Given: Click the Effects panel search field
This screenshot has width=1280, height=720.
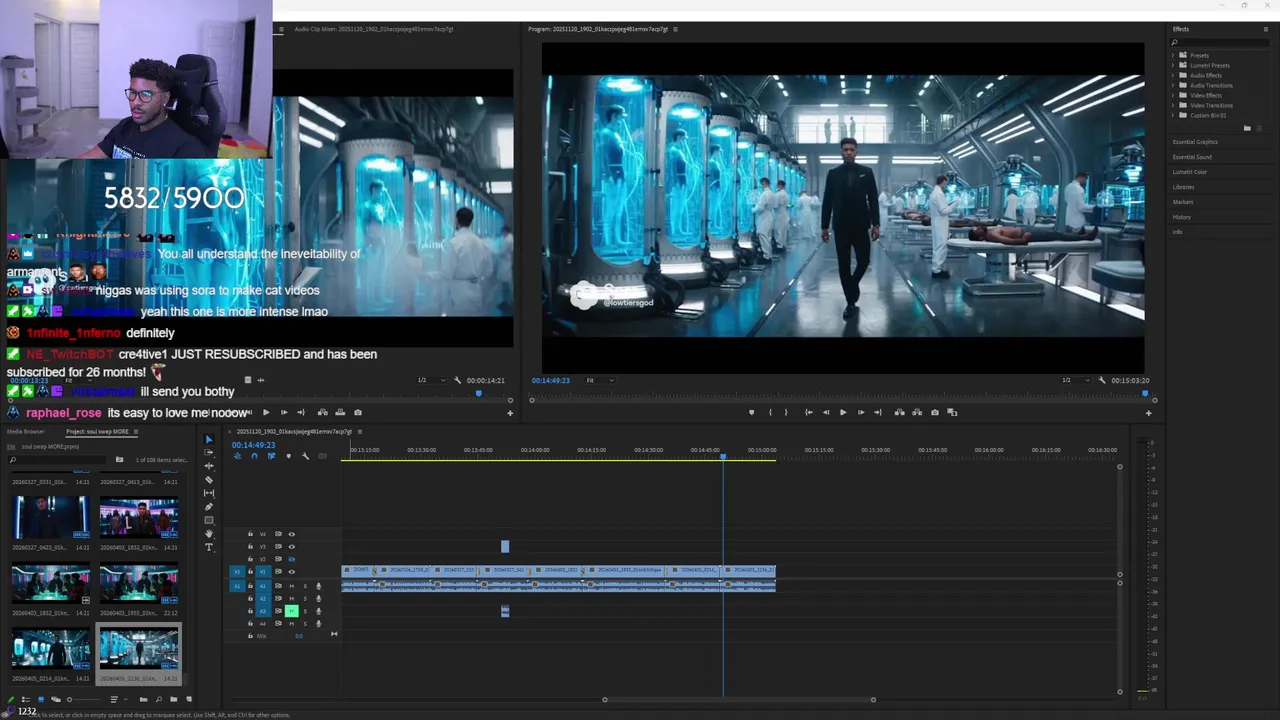Looking at the screenshot, I should (1220, 42).
